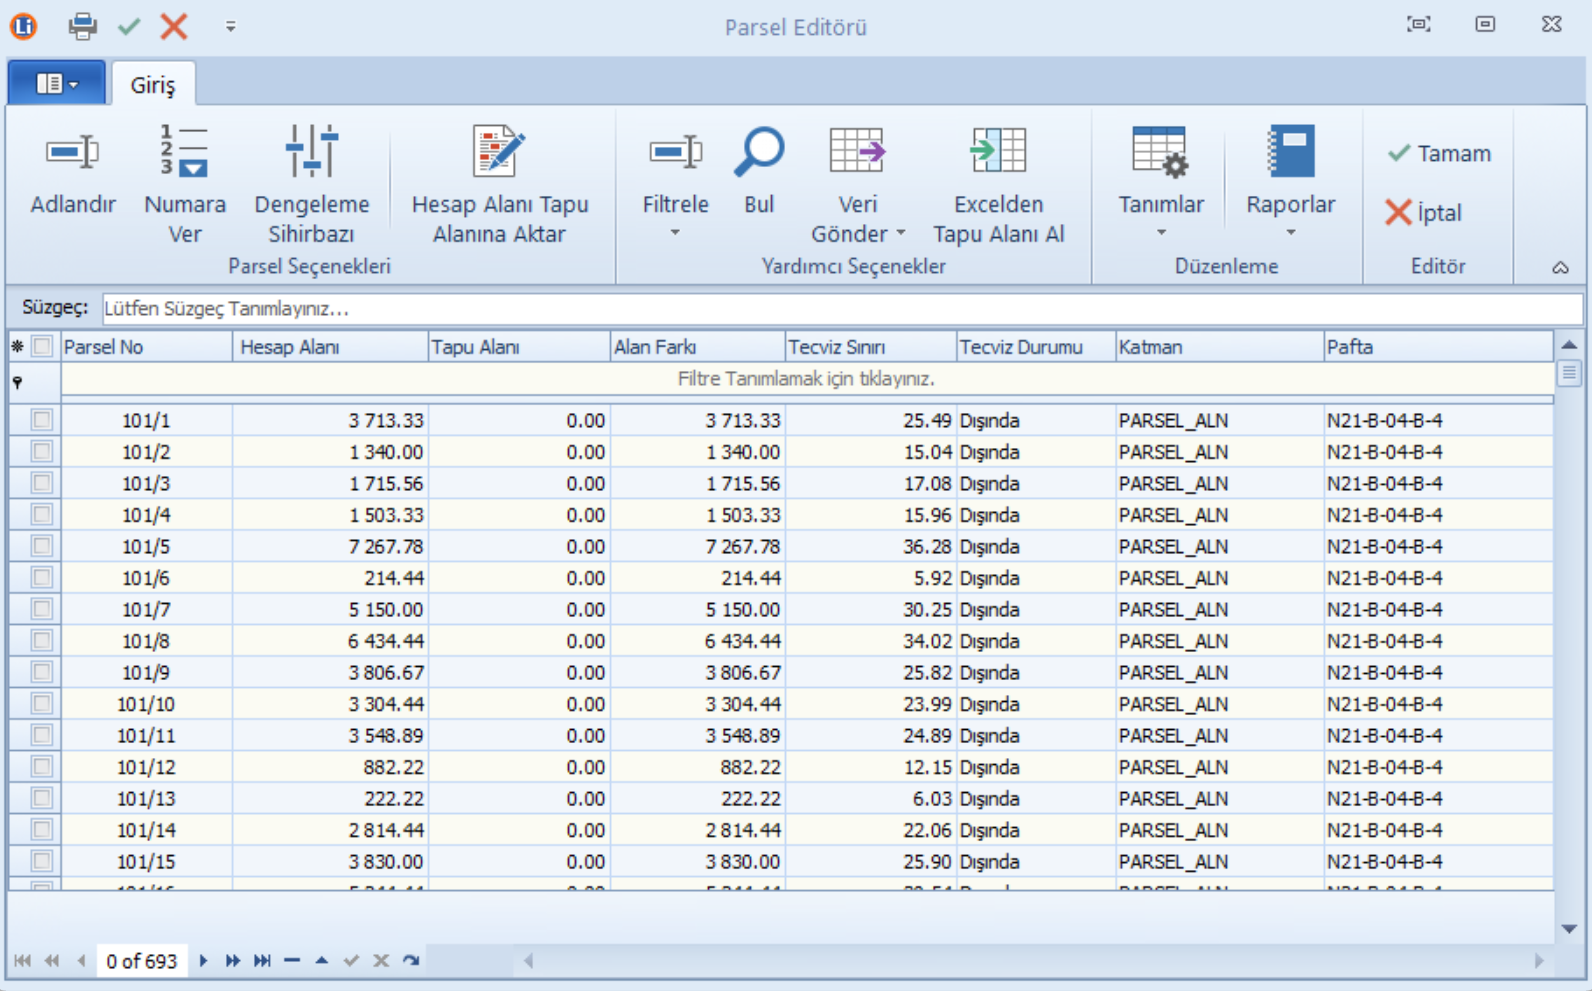
Task: Go to next page in navigator
Action: click(x=233, y=961)
